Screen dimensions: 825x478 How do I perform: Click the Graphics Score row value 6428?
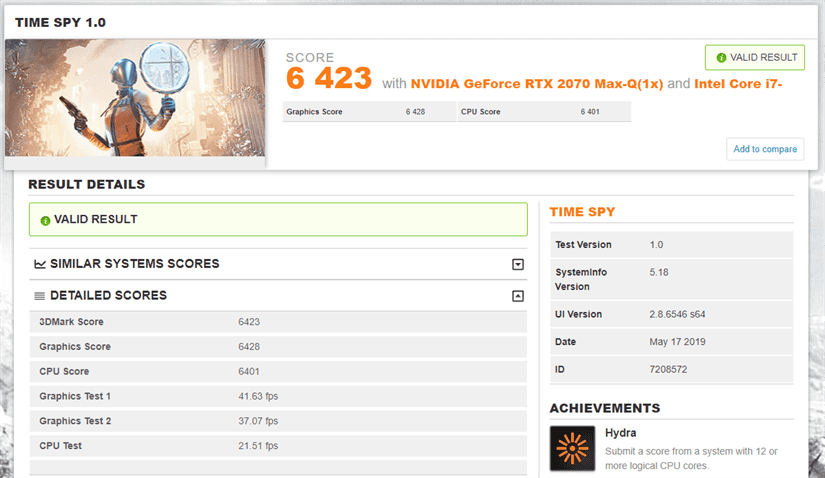click(x=249, y=346)
